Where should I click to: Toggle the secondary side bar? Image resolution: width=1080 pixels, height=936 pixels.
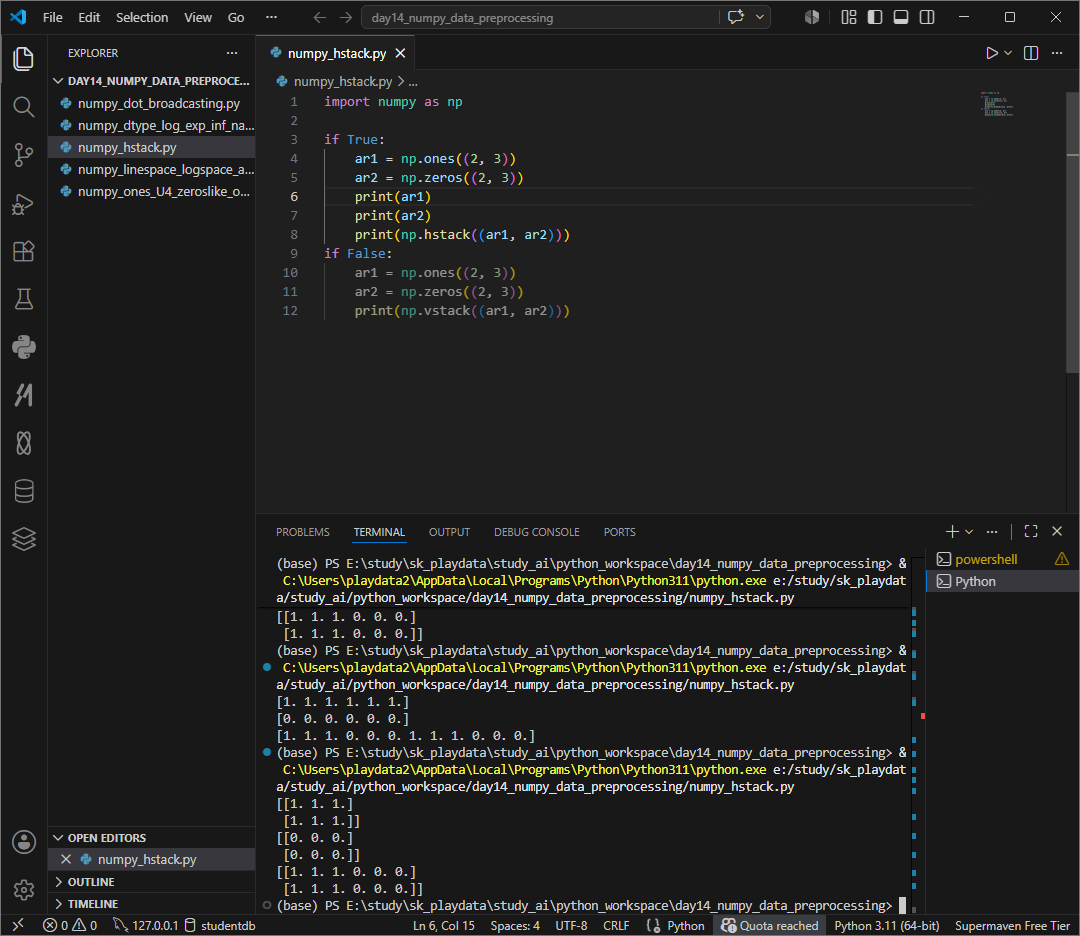[927, 17]
